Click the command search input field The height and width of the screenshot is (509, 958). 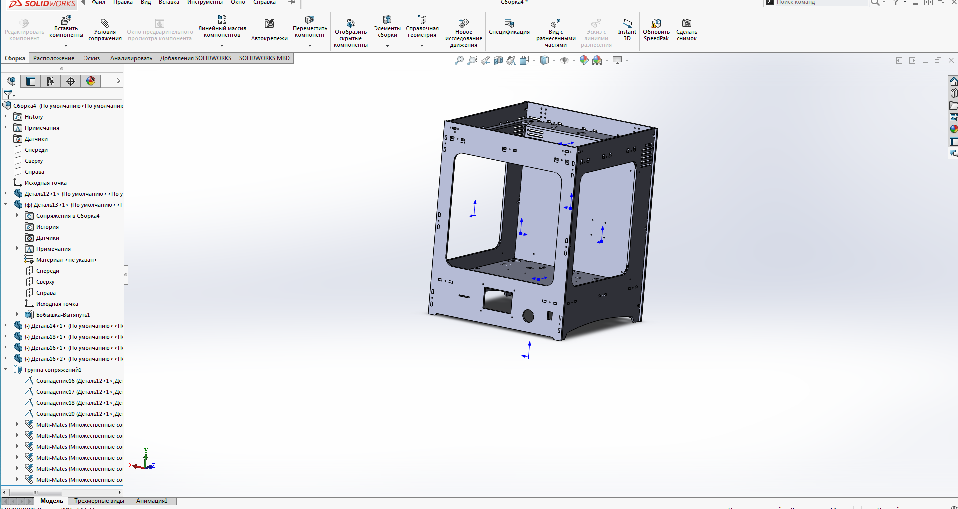pyautogui.click(x=810, y=4)
